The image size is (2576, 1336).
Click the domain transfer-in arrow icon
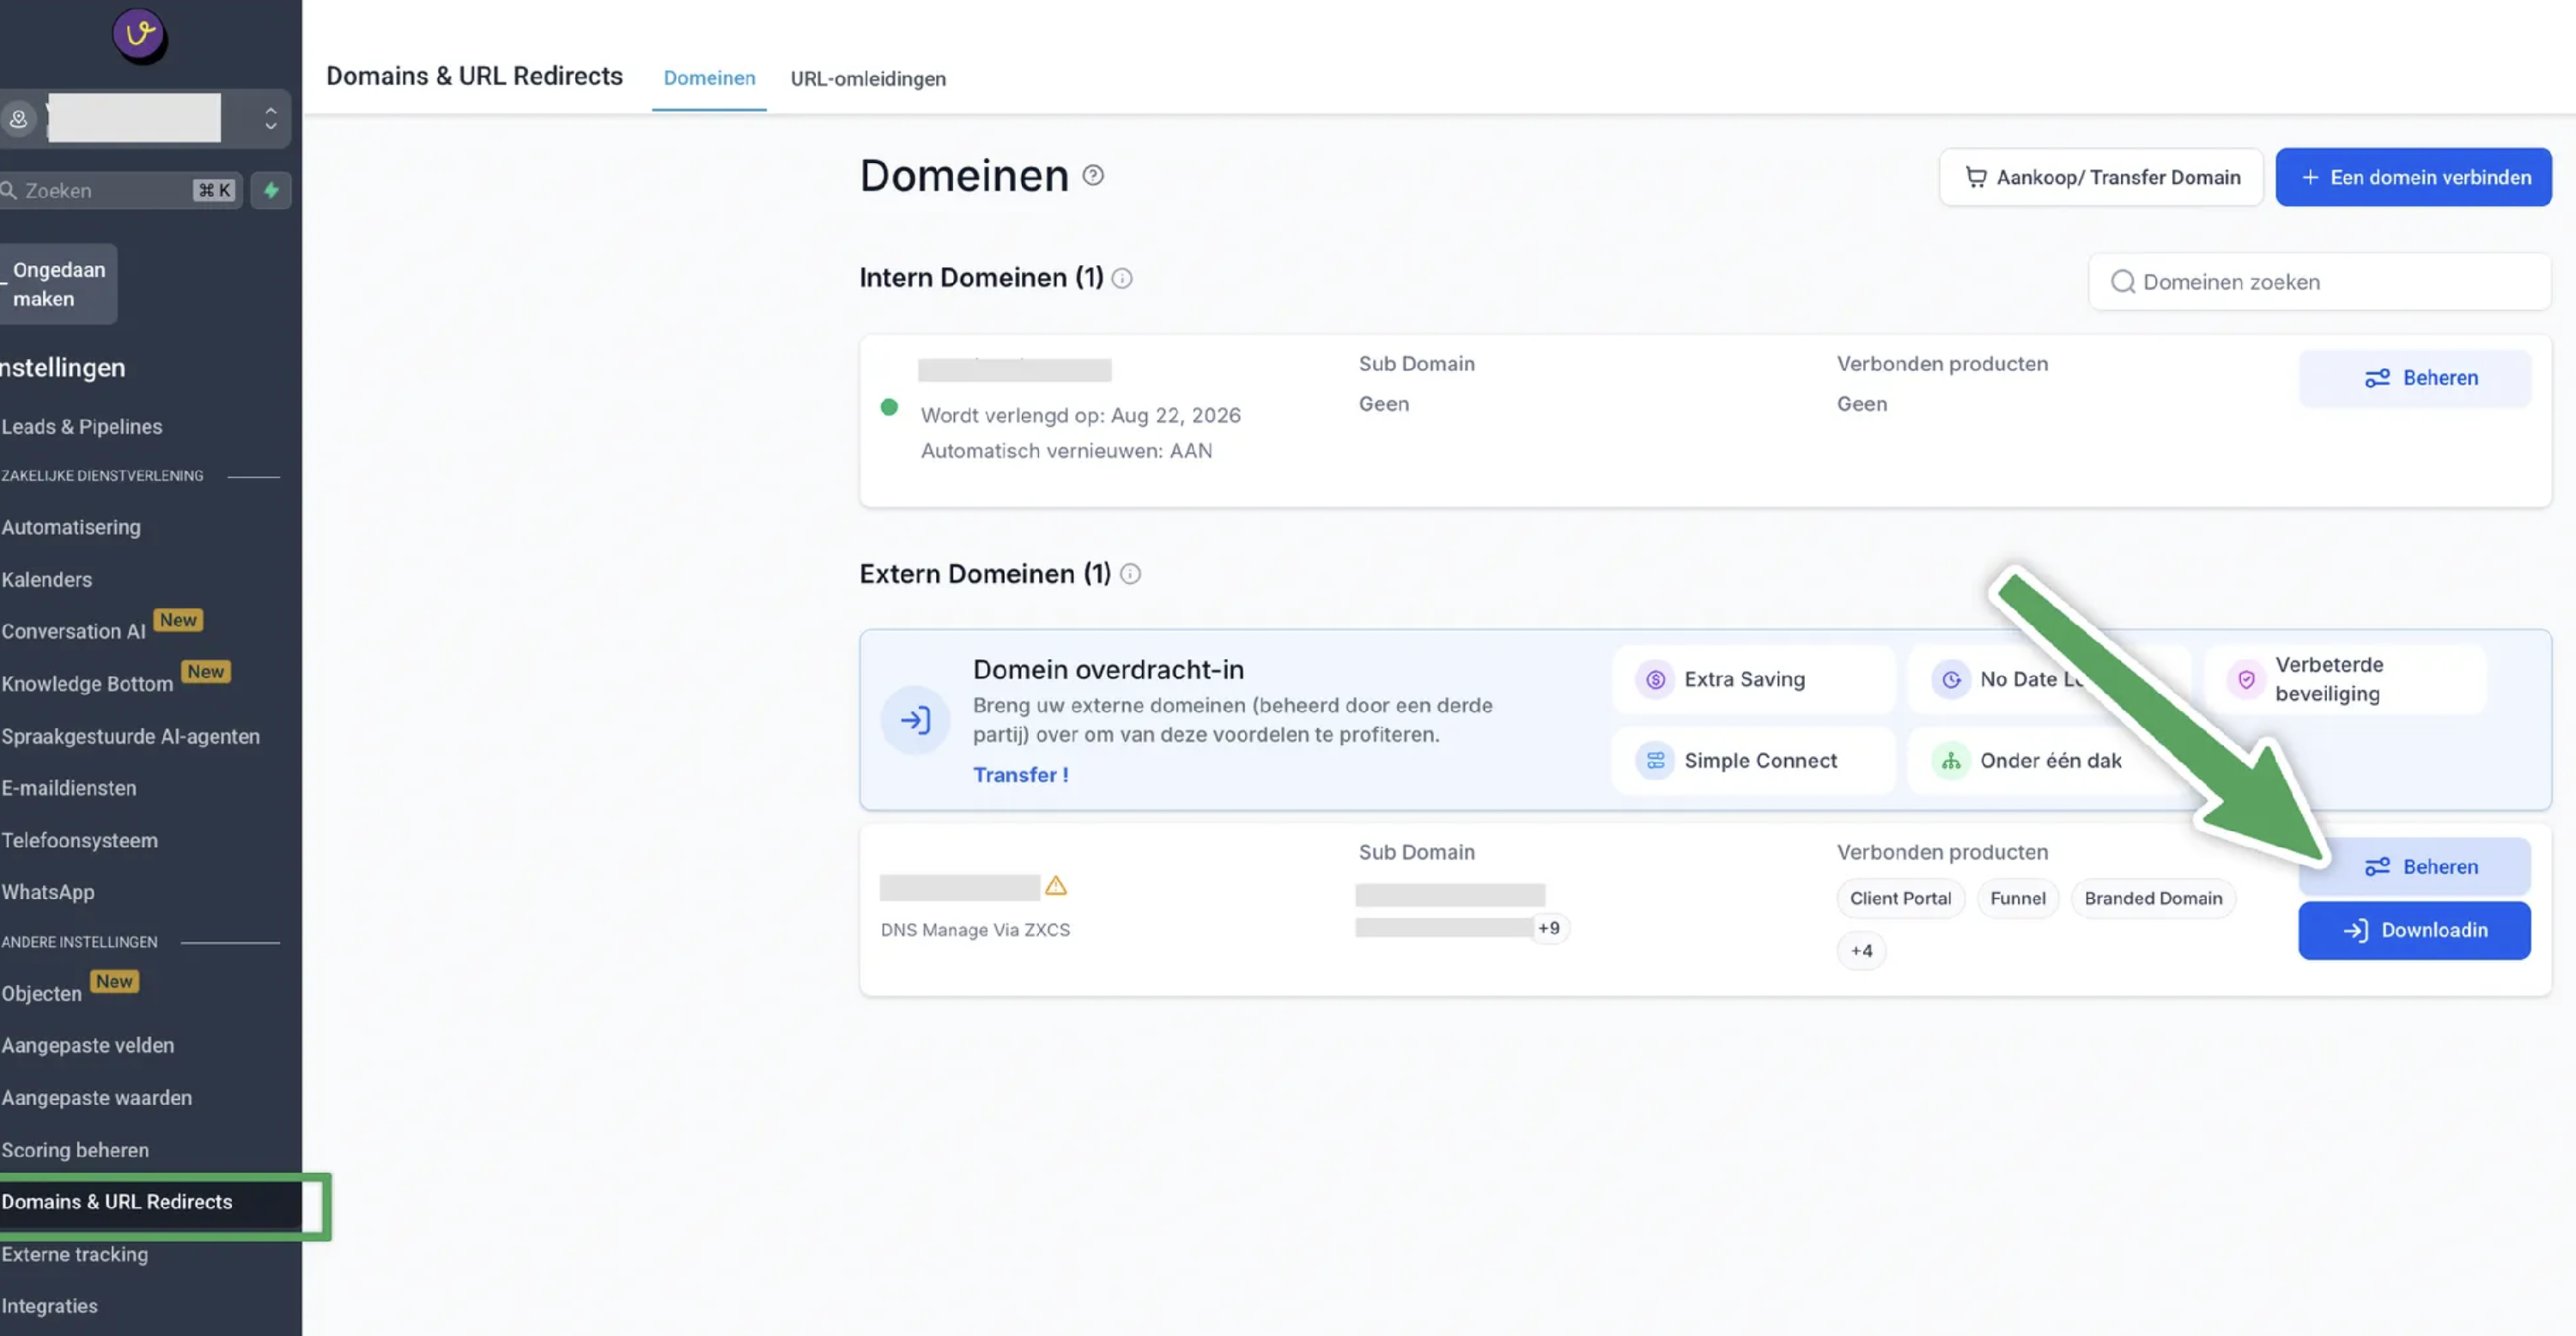(915, 720)
